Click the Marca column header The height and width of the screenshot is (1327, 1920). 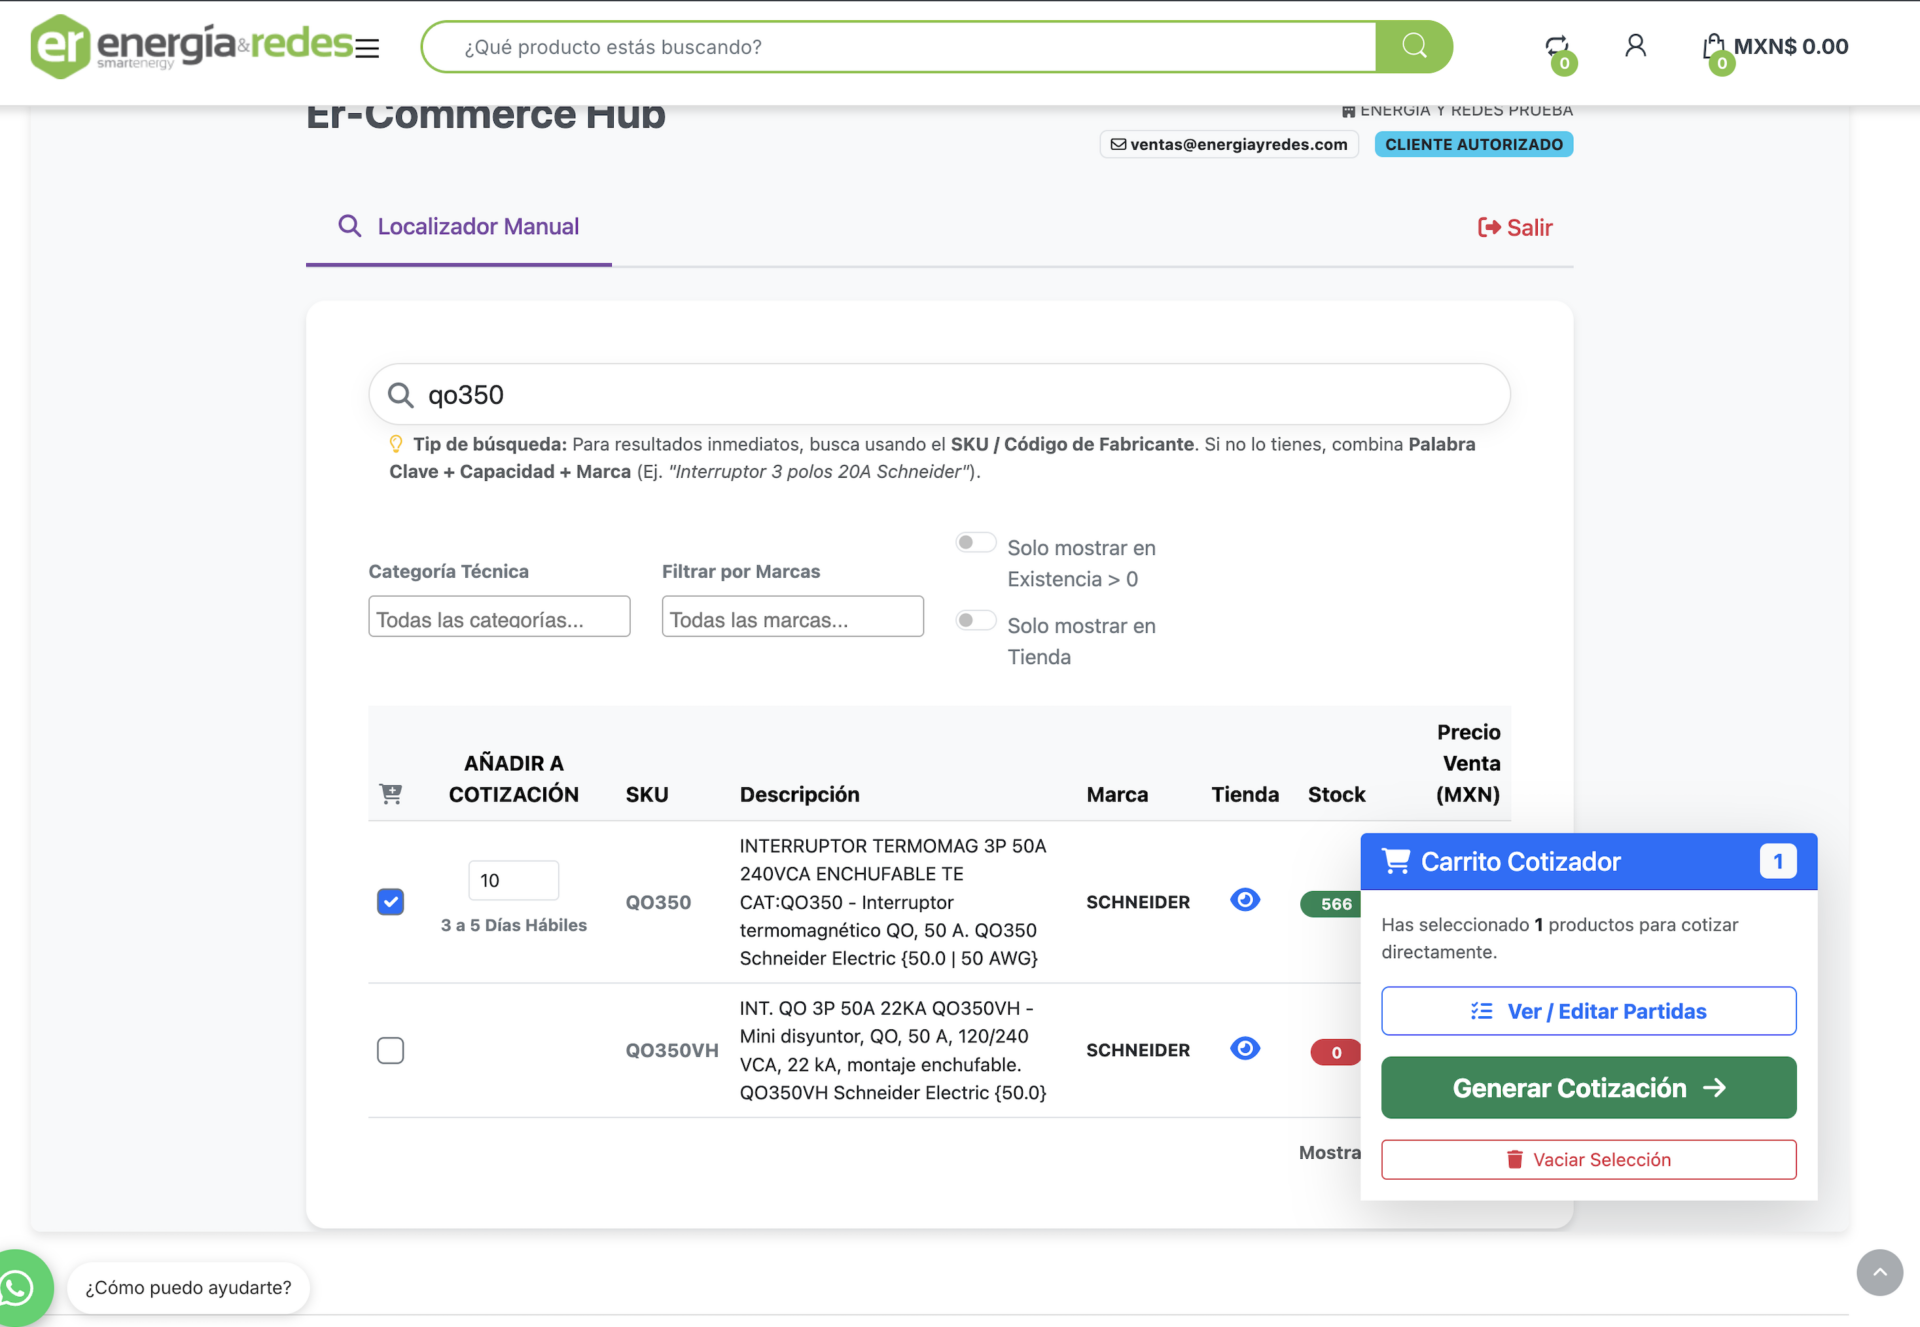(1117, 794)
